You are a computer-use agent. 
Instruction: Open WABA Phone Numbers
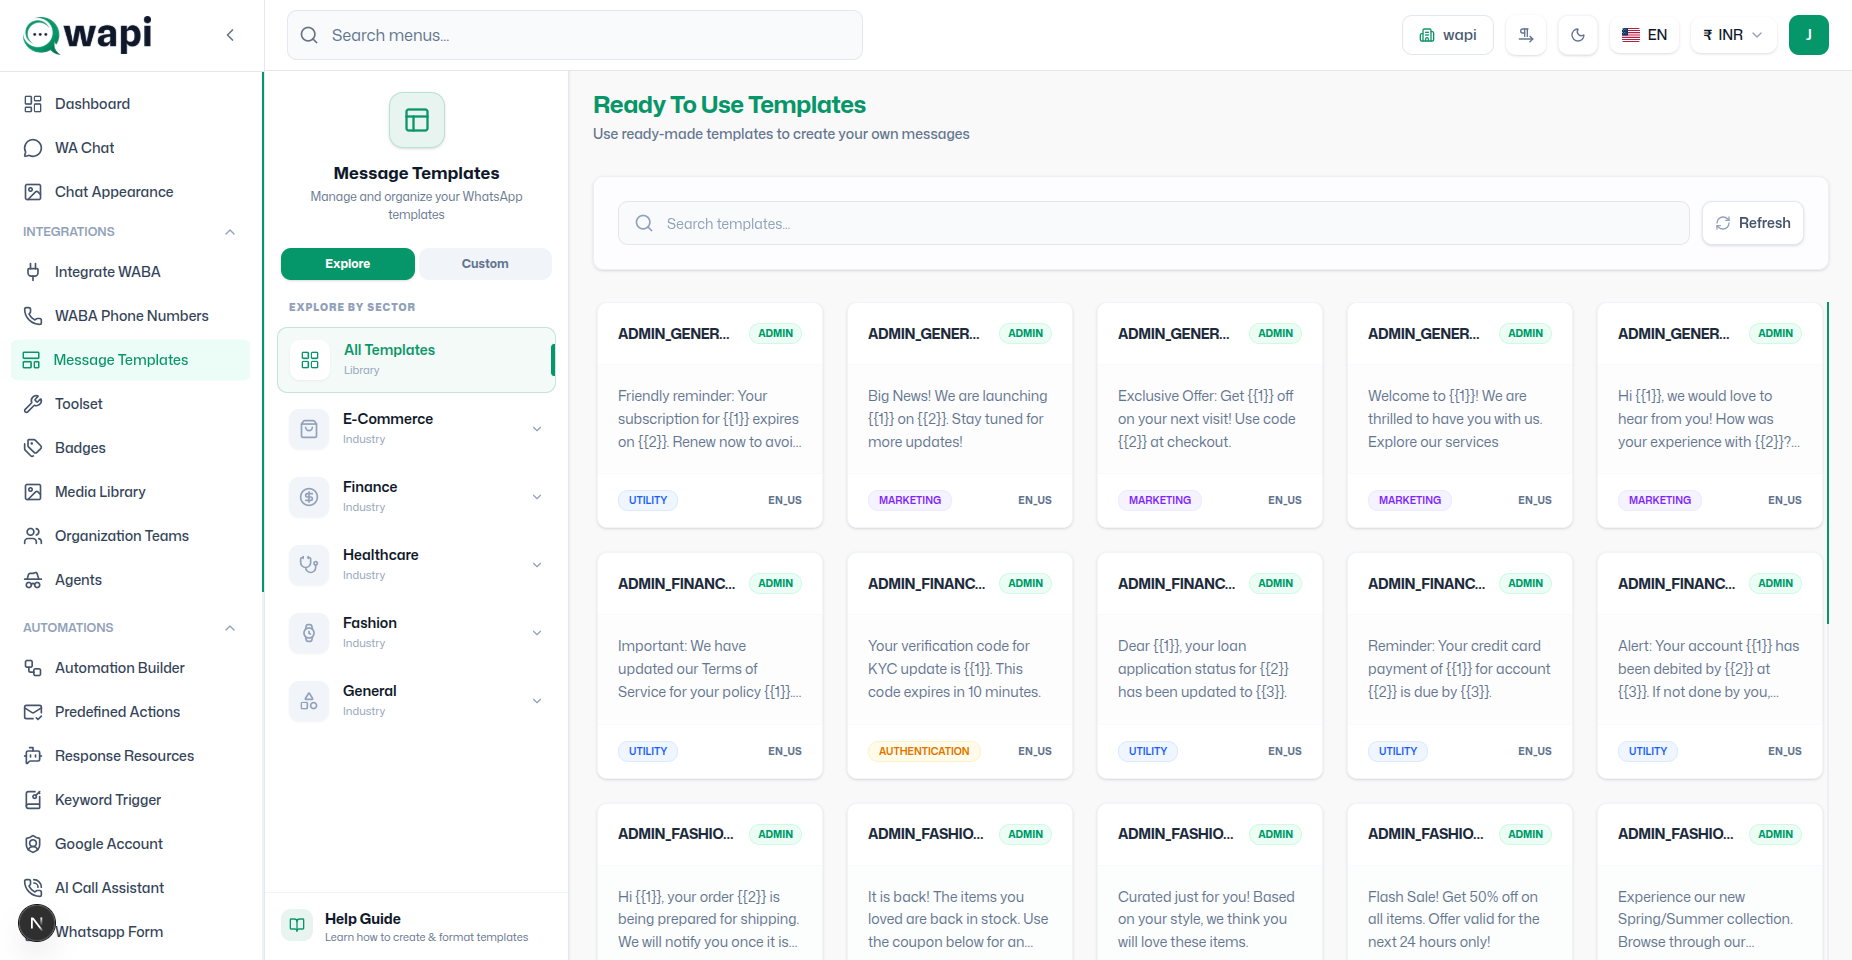pos(130,316)
